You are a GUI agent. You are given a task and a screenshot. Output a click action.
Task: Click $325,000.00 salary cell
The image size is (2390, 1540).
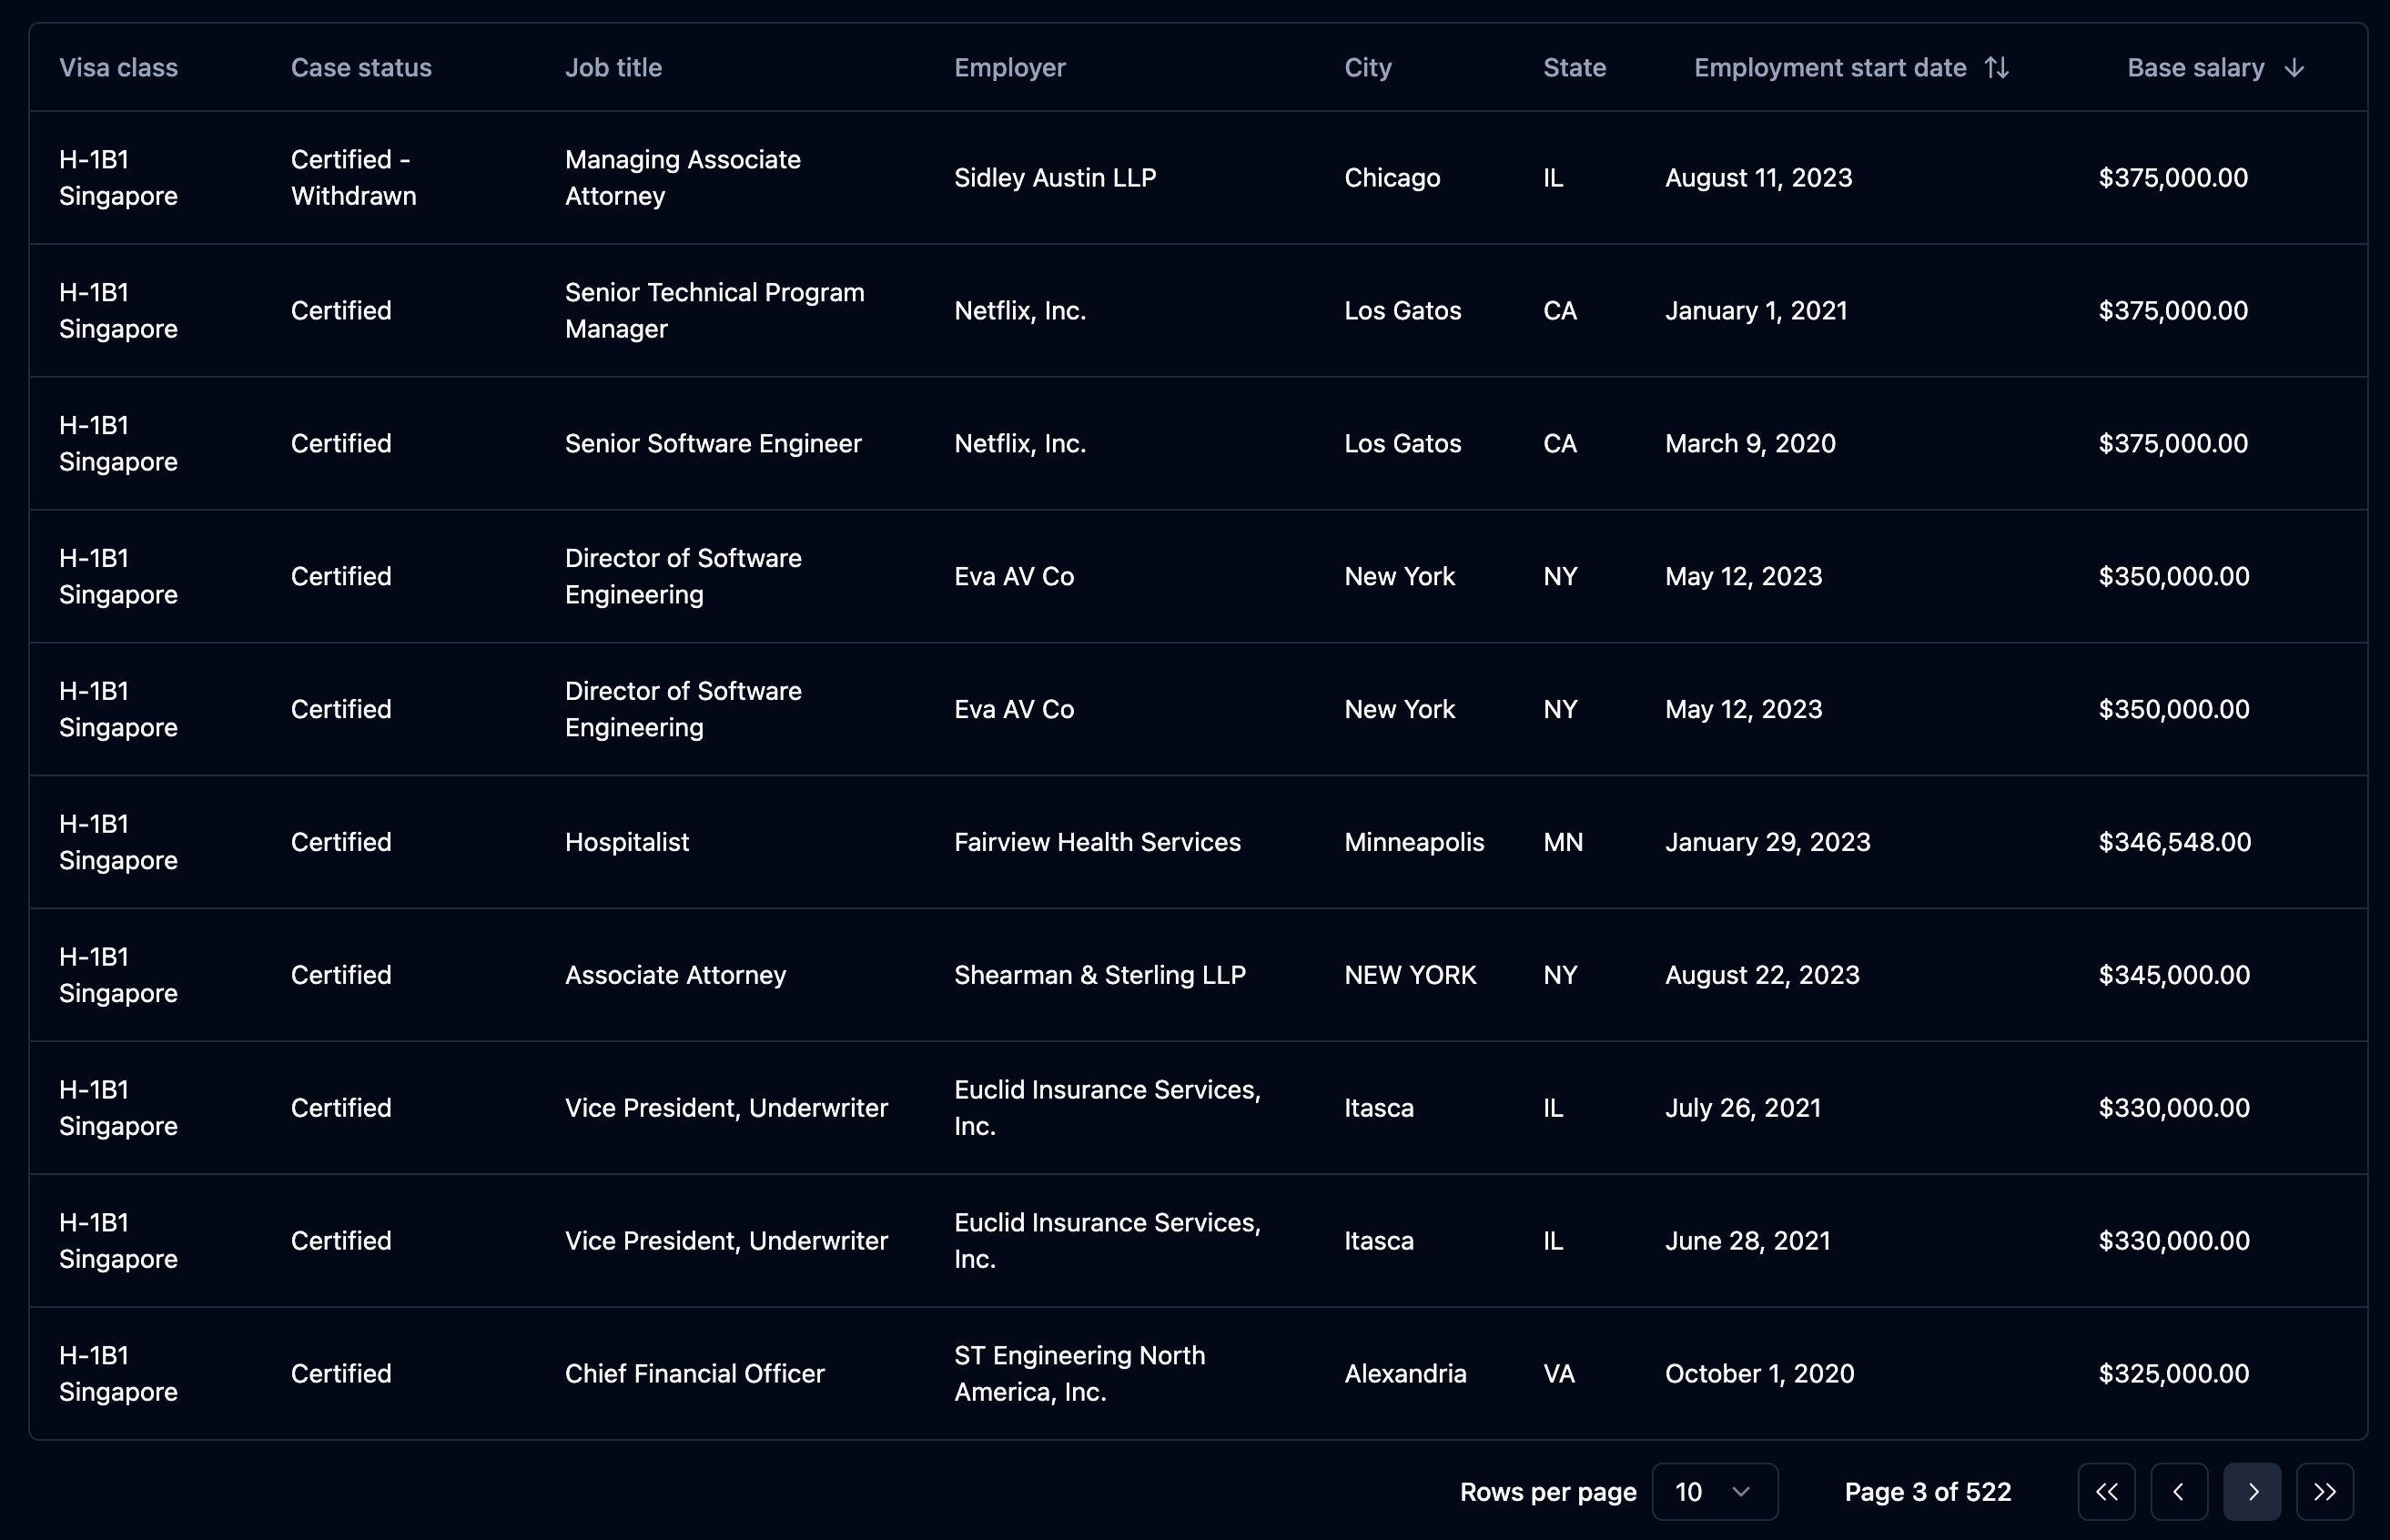point(2174,1374)
